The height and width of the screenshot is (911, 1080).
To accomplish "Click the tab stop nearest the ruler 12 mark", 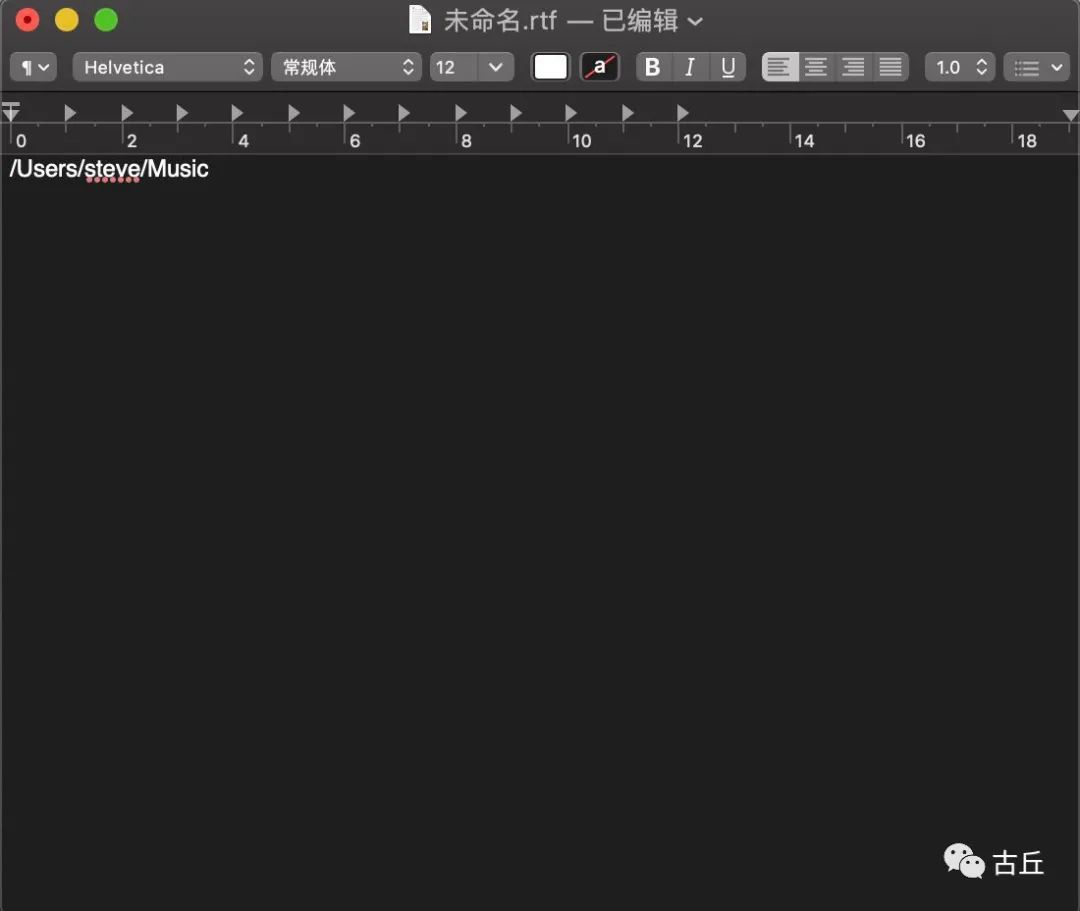I will (x=683, y=112).
